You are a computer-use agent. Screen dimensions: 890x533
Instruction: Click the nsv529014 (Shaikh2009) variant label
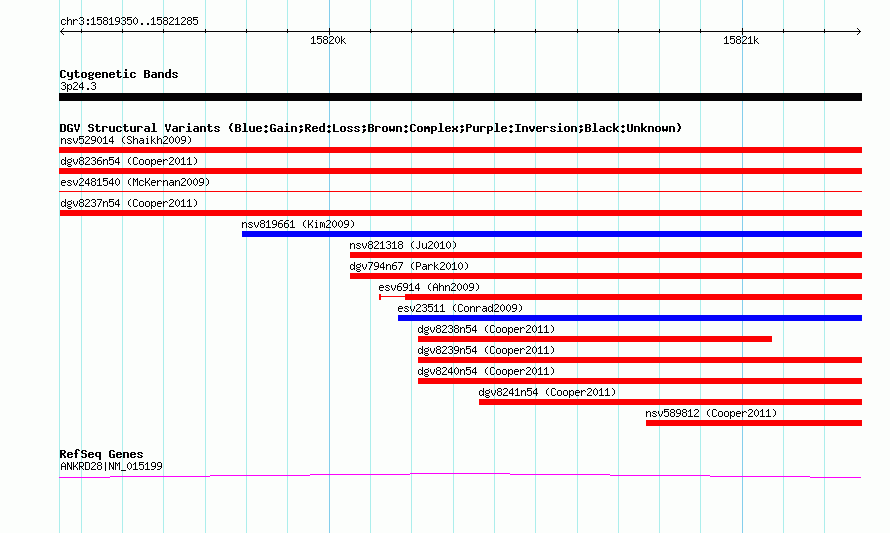(126, 140)
